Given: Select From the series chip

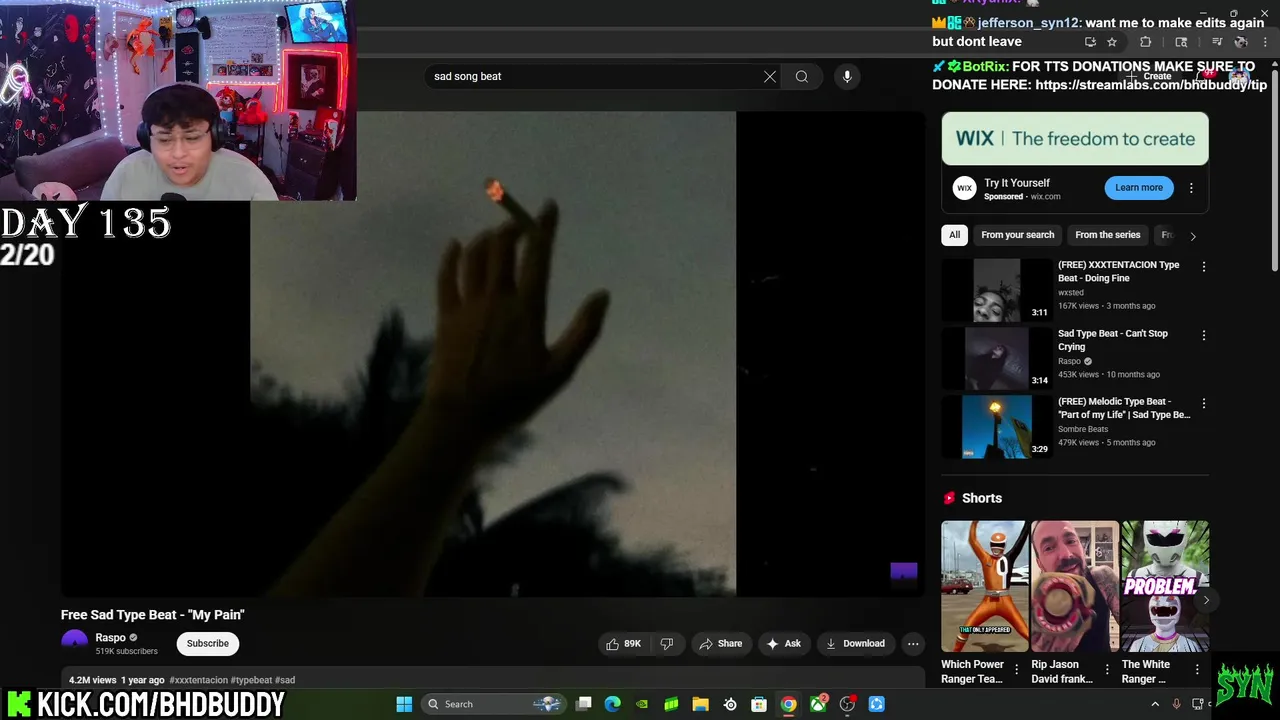Looking at the screenshot, I should [x=1107, y=235].
